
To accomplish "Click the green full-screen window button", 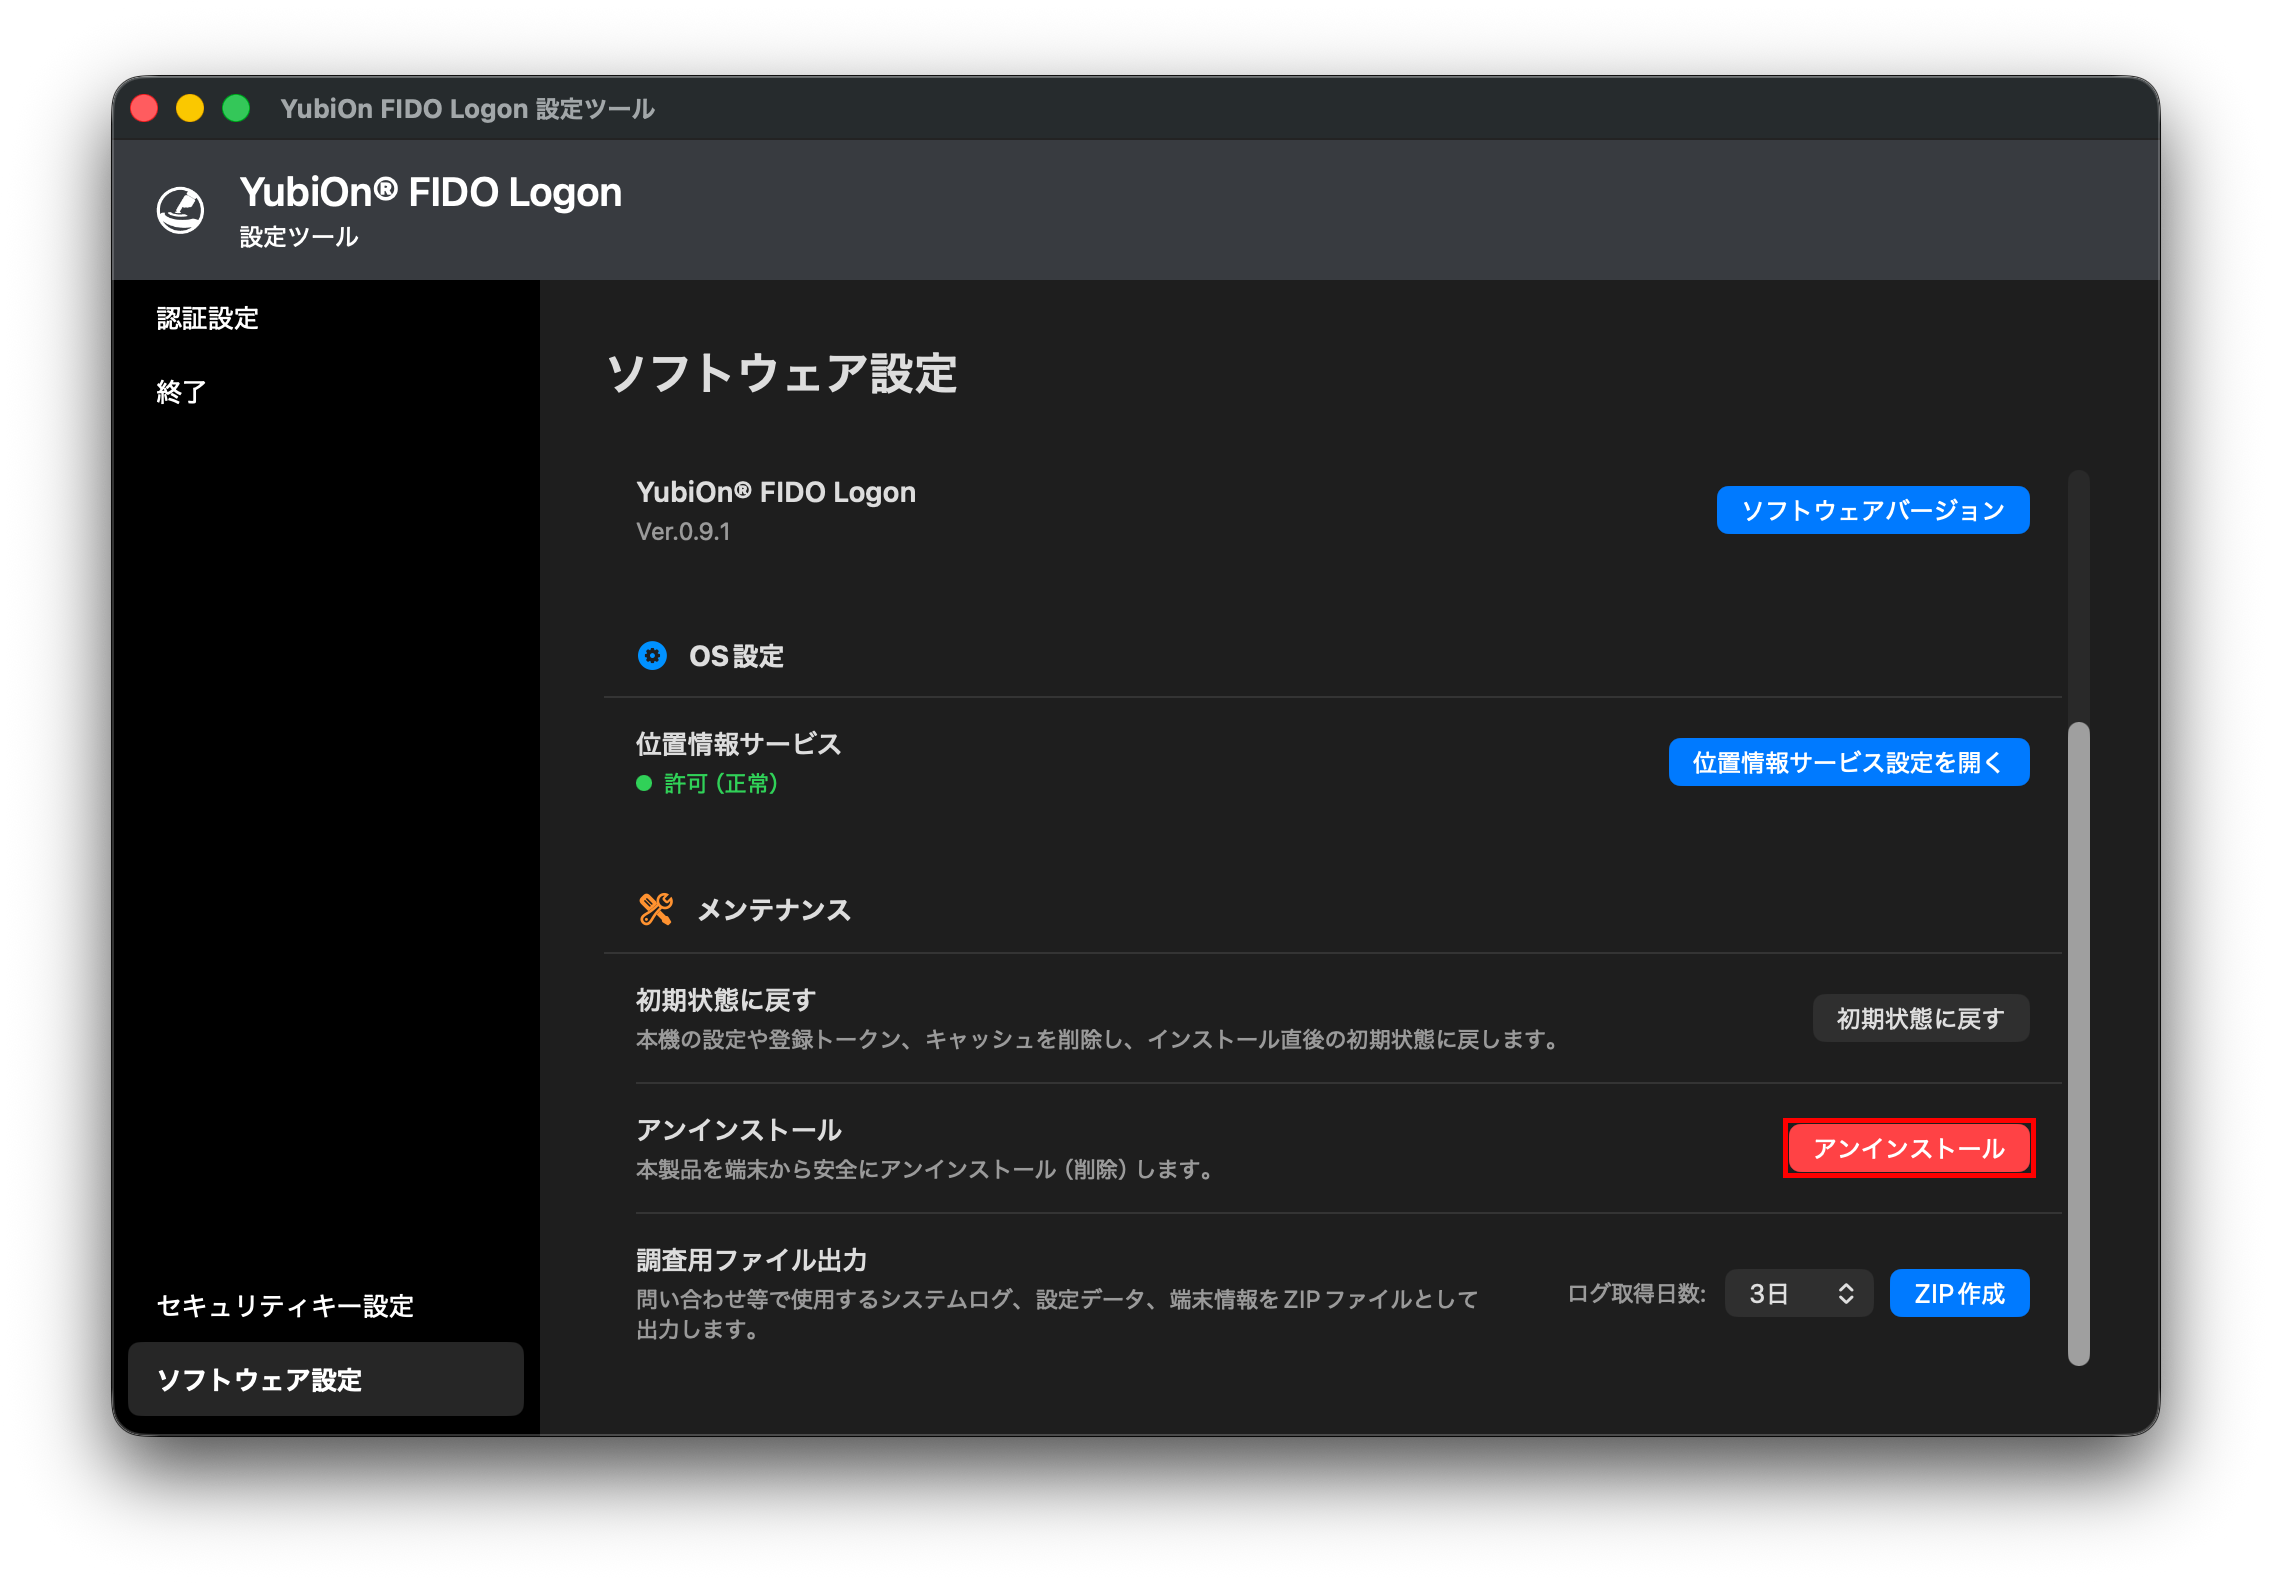I will [x=236, y=108].
